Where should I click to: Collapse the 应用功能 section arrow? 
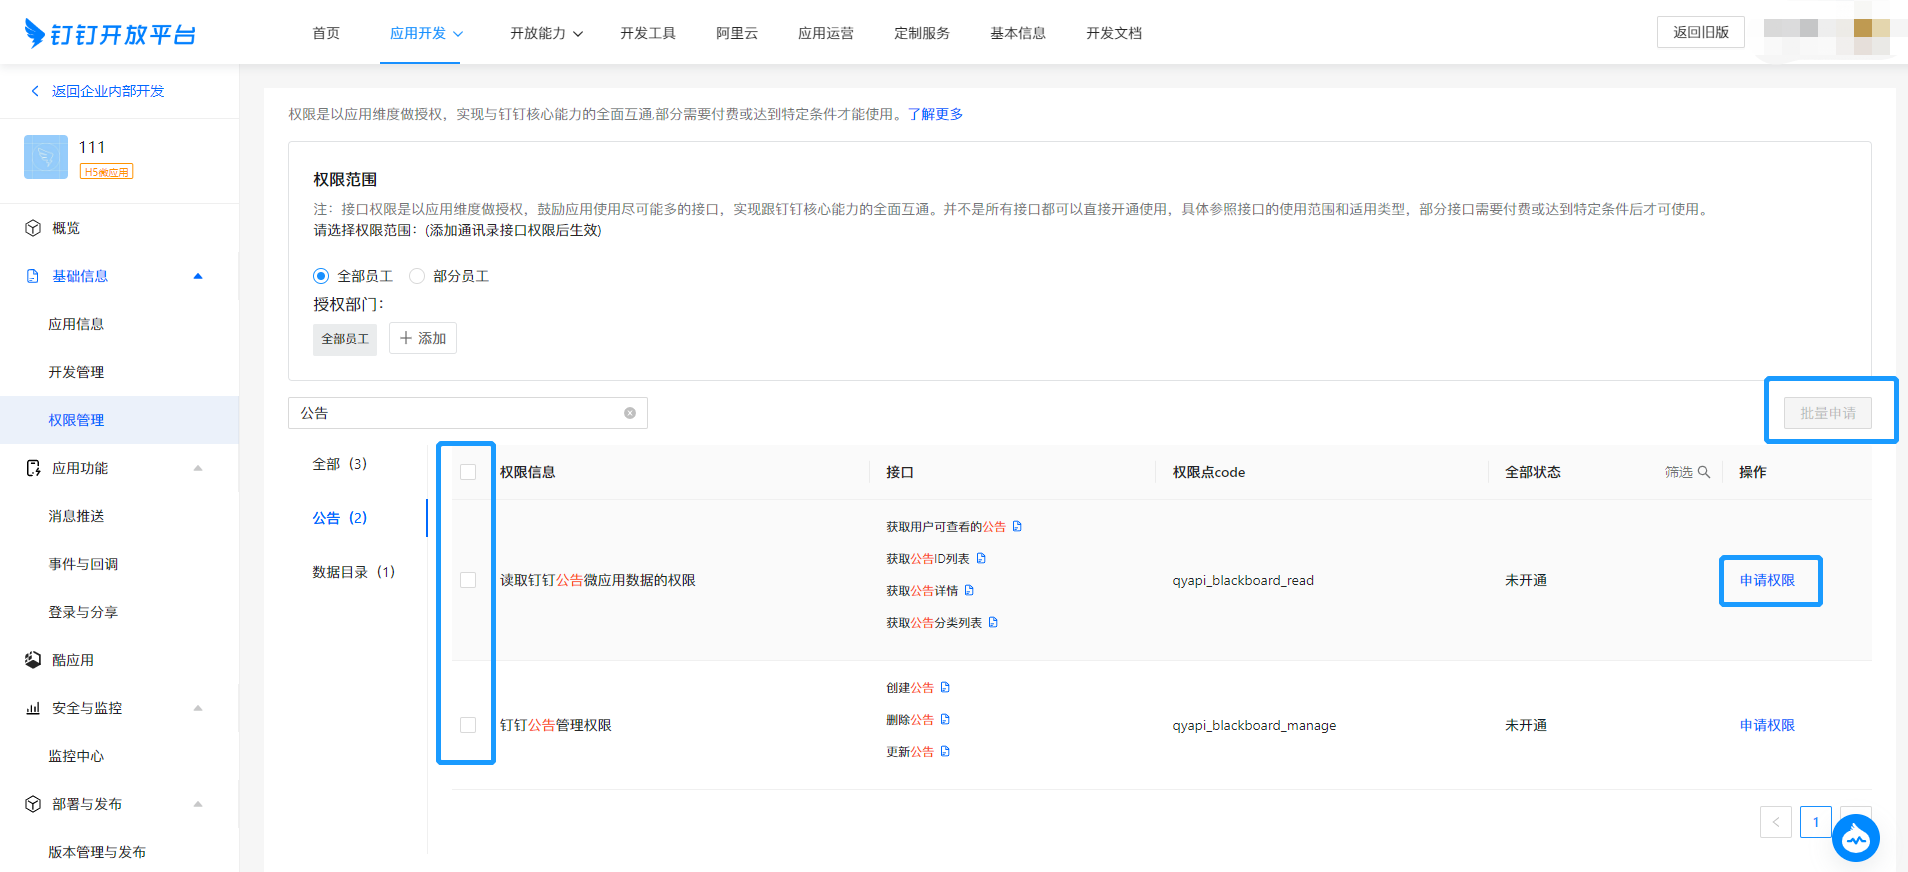click(198, 468)
